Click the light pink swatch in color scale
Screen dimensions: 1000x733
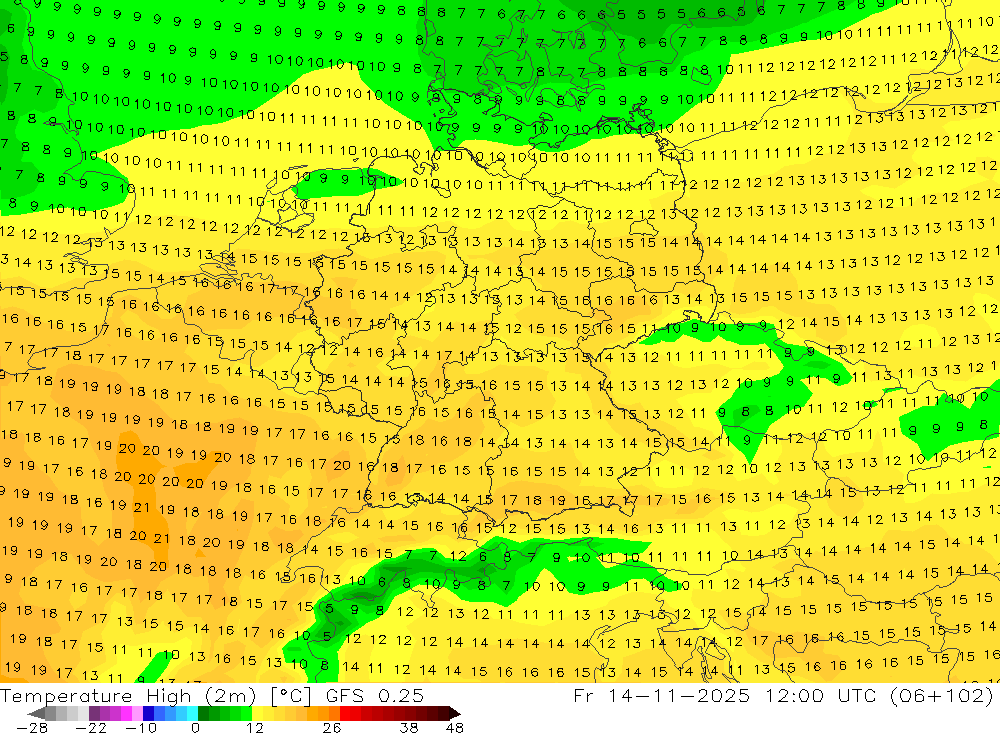(137, 713)
